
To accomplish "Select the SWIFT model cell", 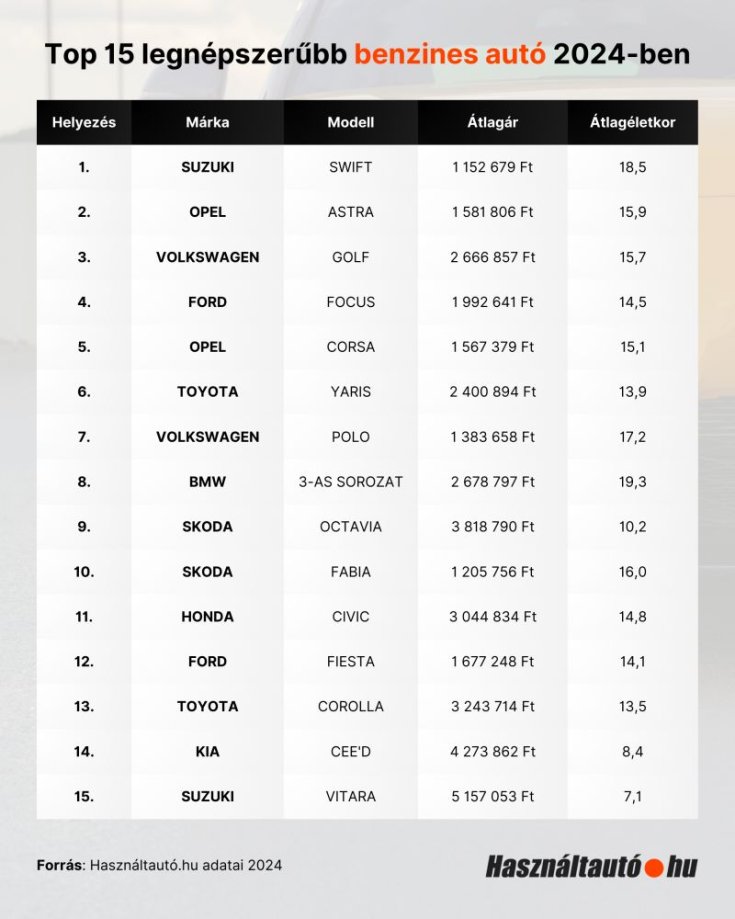I will point(350,167).
